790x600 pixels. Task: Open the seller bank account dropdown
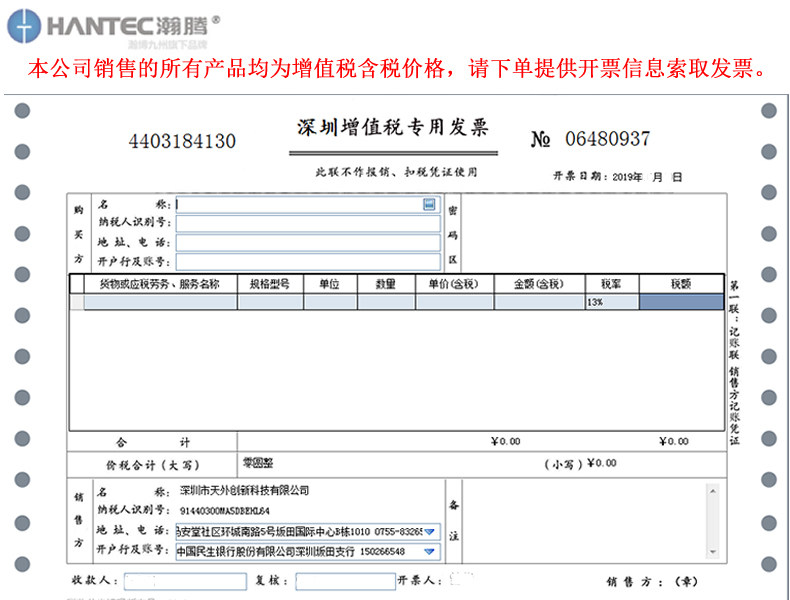tap(430, 552)
